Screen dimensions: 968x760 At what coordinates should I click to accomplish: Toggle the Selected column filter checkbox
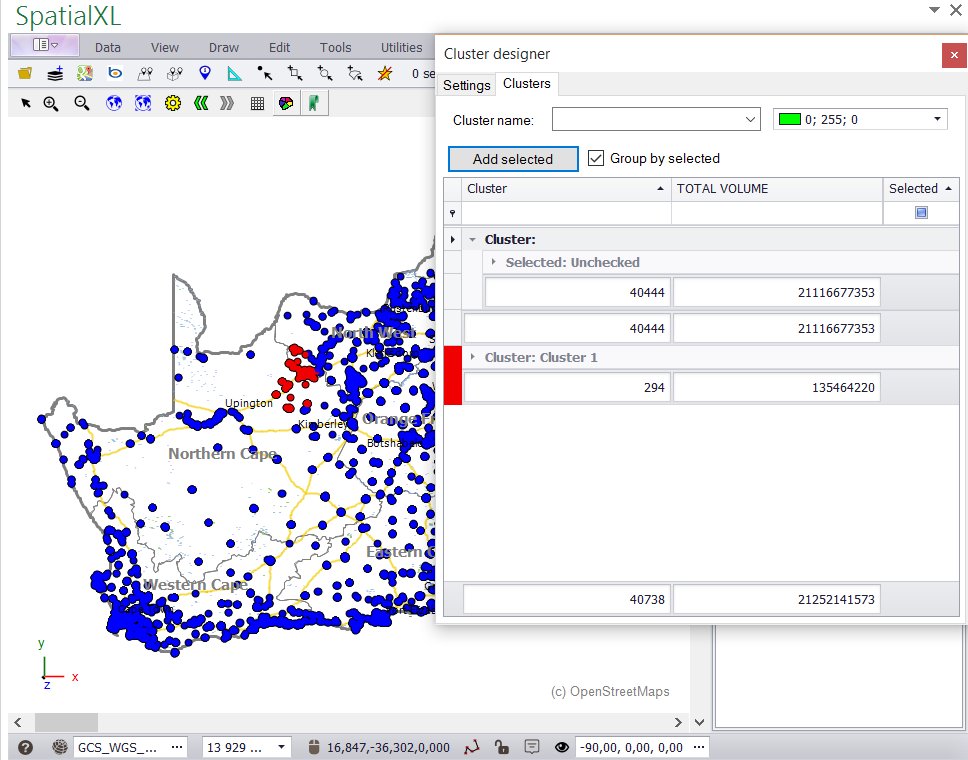pos(921,213)
